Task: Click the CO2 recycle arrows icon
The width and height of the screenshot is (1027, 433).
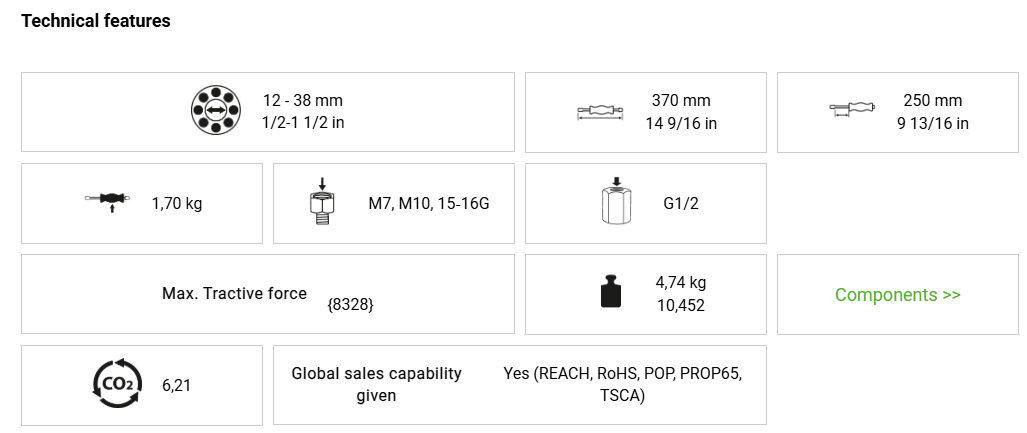Action: point(116,384)
